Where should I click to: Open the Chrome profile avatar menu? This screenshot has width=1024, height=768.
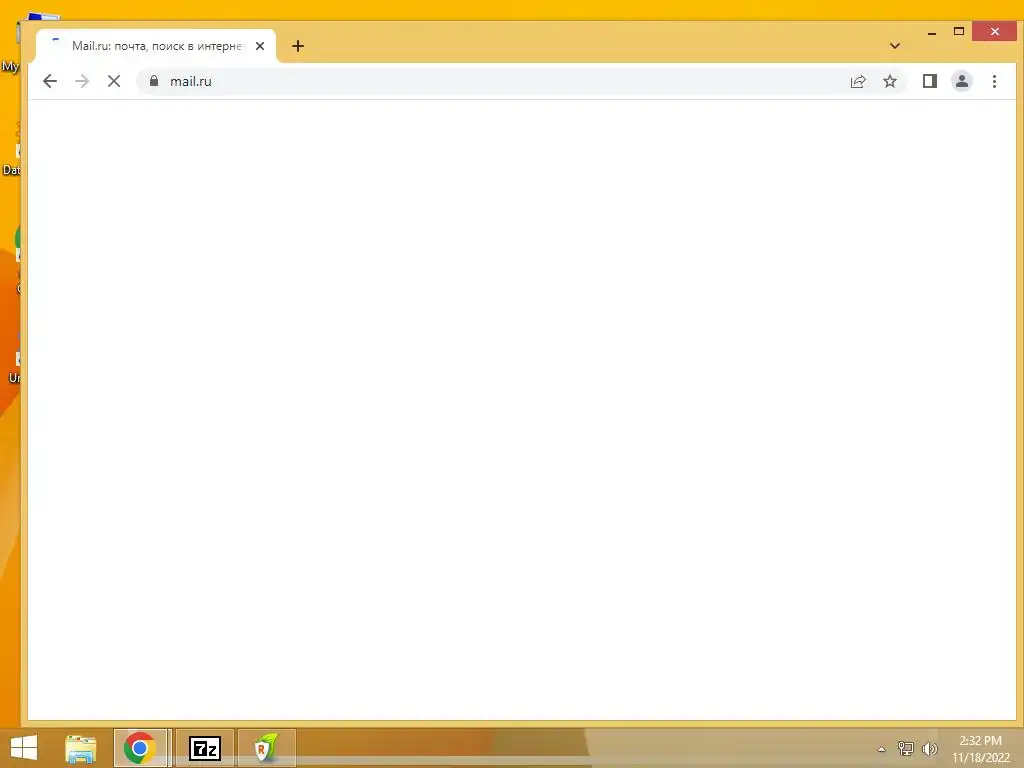tap(961, 81)
